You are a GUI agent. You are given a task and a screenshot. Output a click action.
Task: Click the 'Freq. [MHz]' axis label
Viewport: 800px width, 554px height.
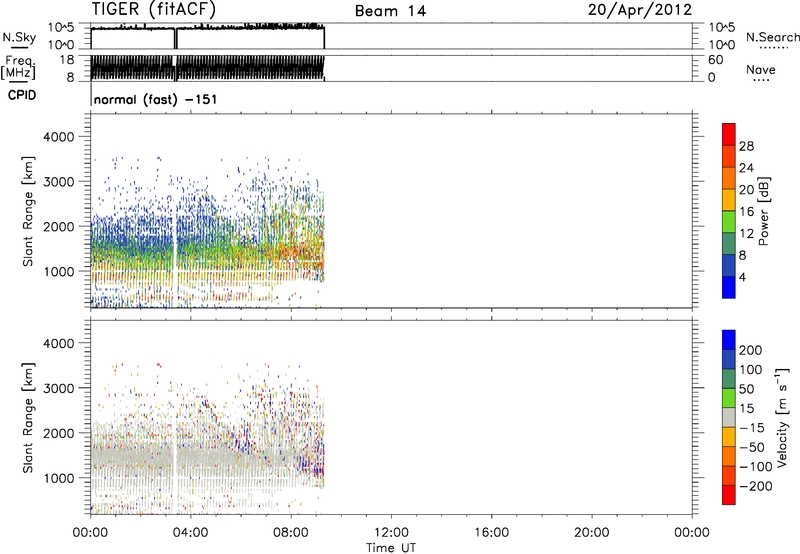(18, 67)
